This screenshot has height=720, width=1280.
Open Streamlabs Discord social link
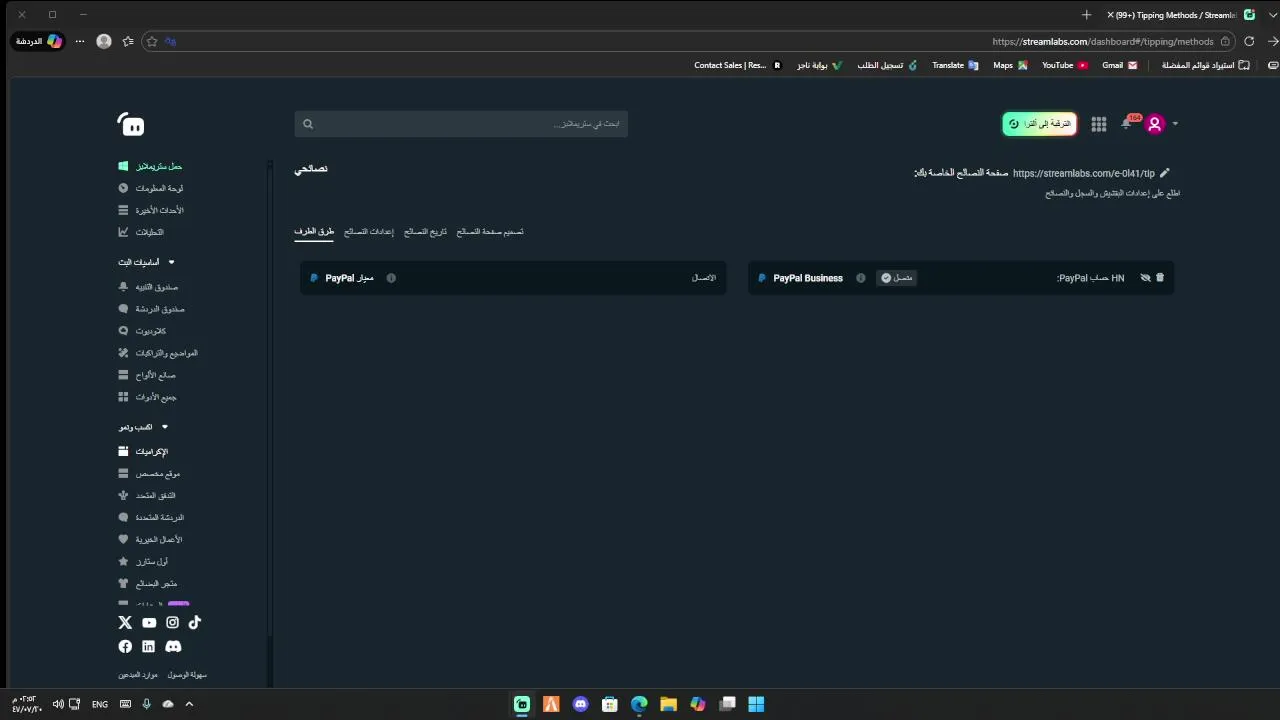coord(173,647)
